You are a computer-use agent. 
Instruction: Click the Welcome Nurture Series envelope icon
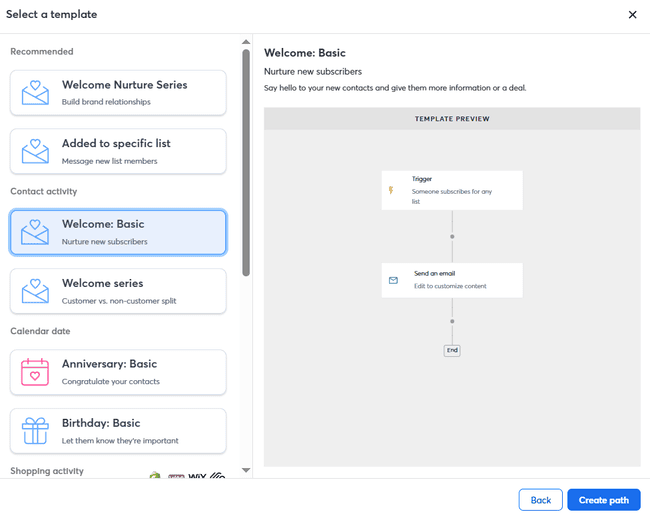click(x=36, y=93)
